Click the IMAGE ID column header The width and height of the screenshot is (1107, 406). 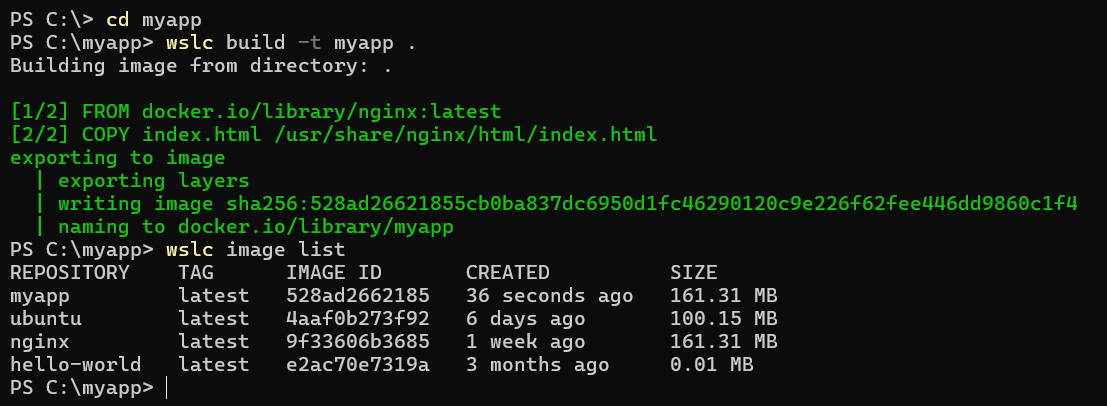334,273
